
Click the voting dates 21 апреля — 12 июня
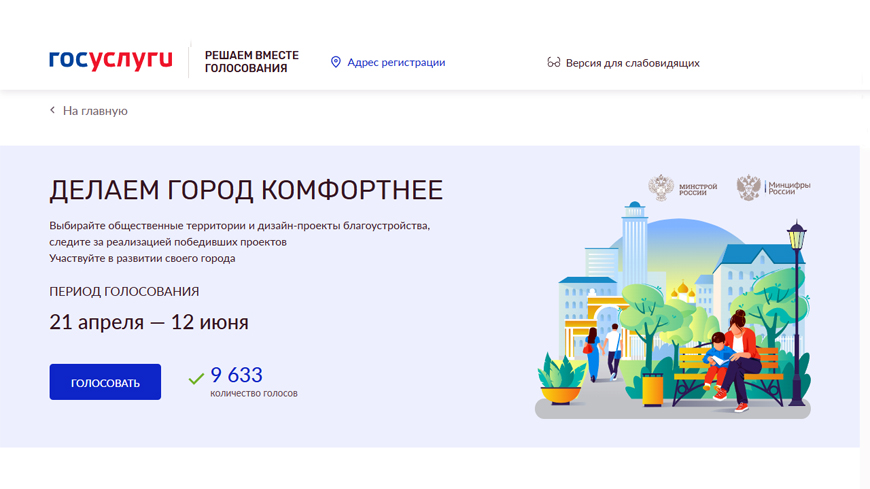click(x=149, y=322)
